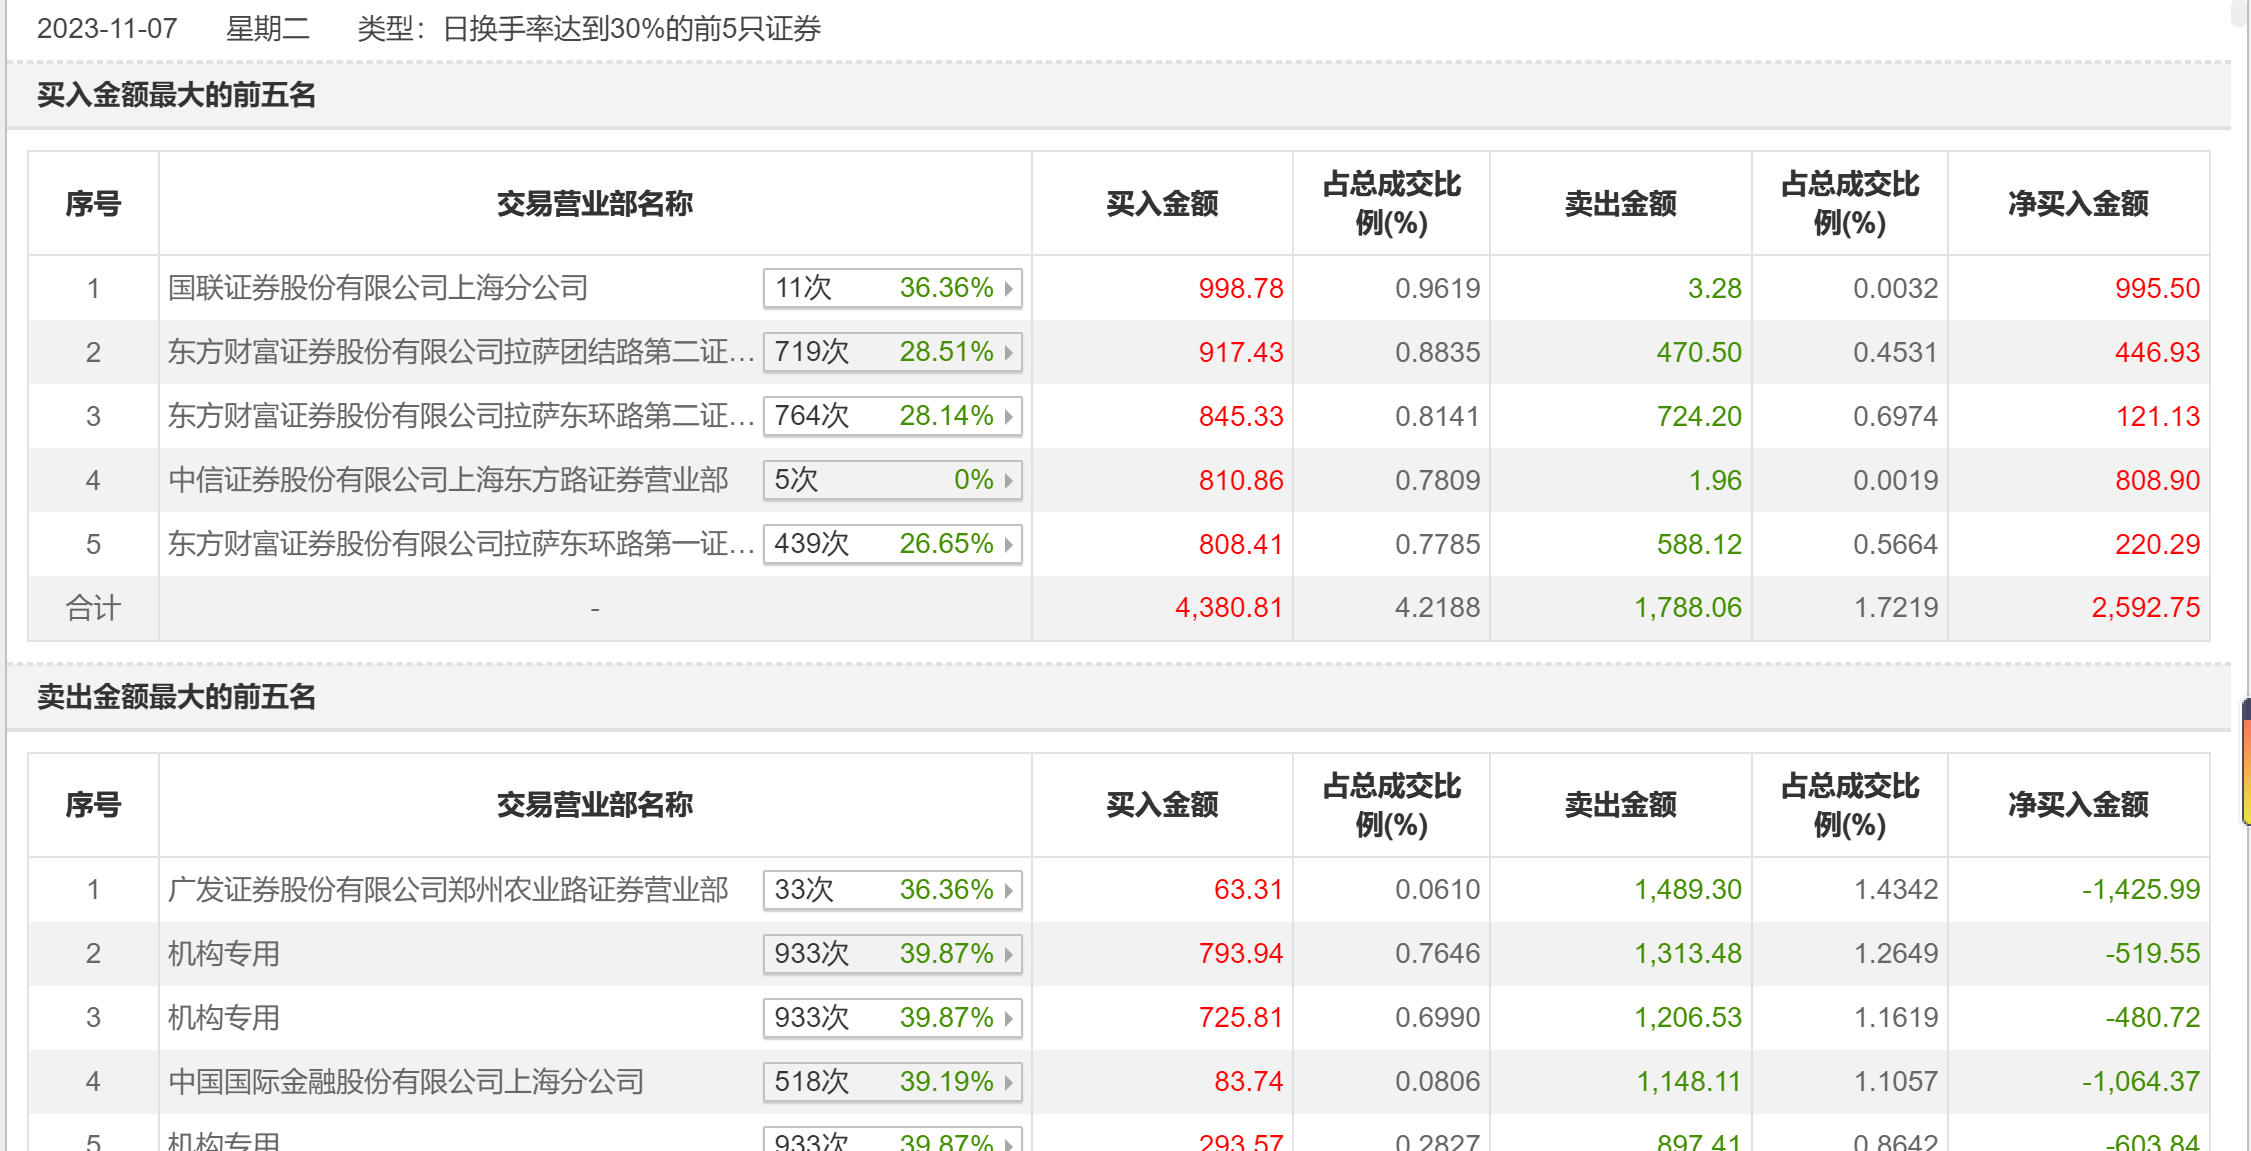Open 中信证券 上海东方路证券营业部 link

tap(448, 480)
